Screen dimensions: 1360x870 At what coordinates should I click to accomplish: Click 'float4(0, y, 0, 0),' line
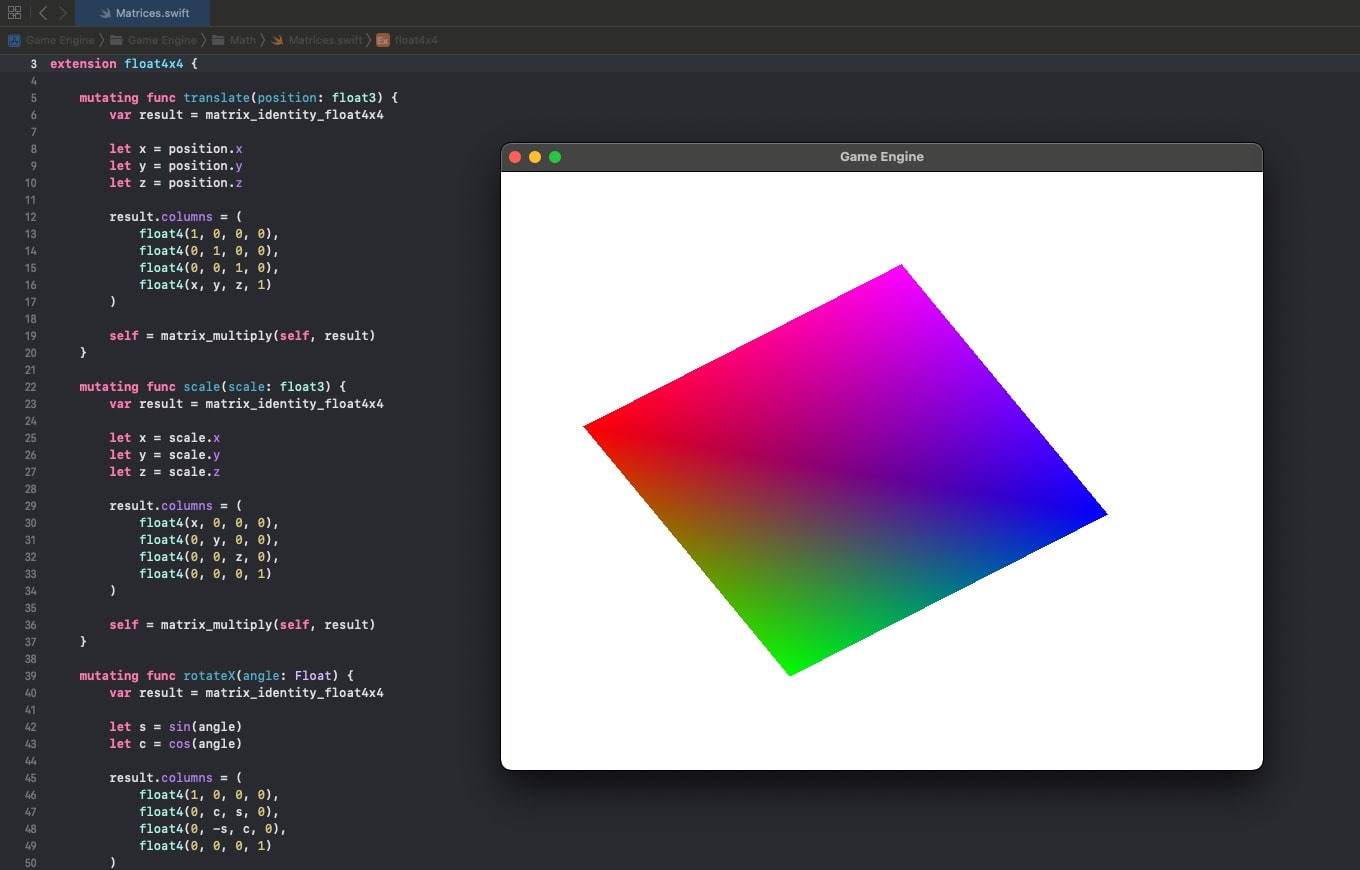coord(209,540)
